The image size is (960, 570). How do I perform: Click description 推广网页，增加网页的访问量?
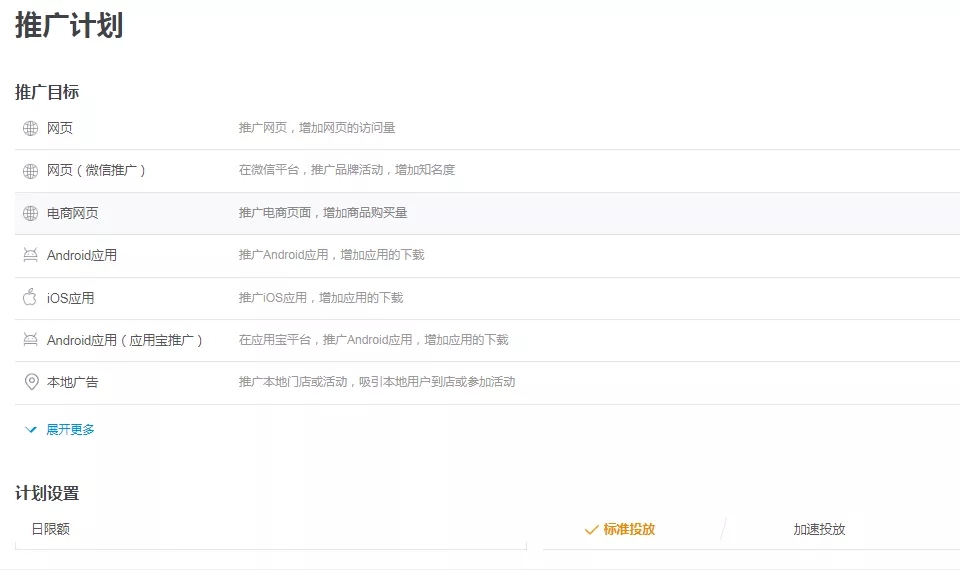click(x=317, y=128)
